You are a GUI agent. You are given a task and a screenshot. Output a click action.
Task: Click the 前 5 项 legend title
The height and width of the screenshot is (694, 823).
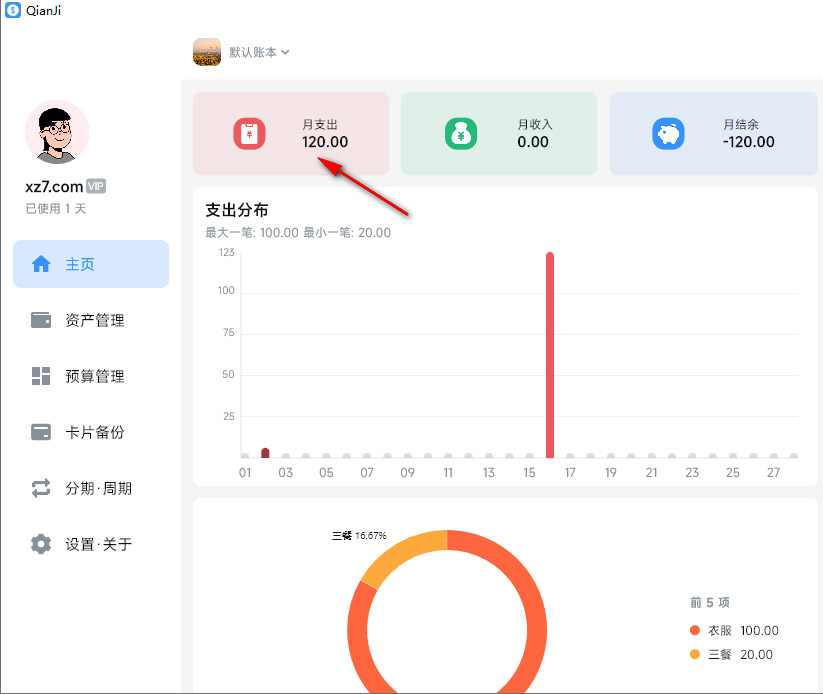710,602
